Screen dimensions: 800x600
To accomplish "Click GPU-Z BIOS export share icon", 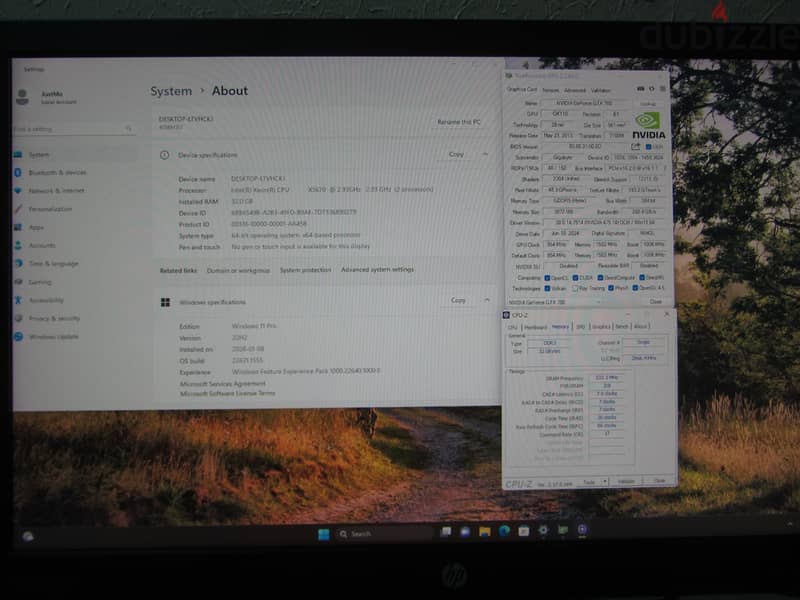I will click(635, 146).
